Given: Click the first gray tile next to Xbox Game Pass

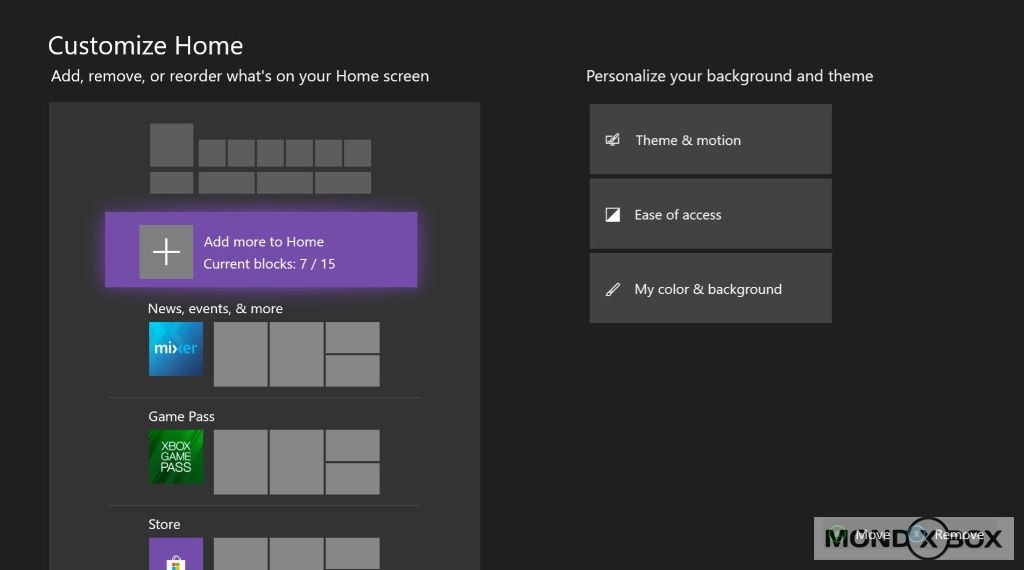Looking at the screenshot, I should [x=240, y=462].
